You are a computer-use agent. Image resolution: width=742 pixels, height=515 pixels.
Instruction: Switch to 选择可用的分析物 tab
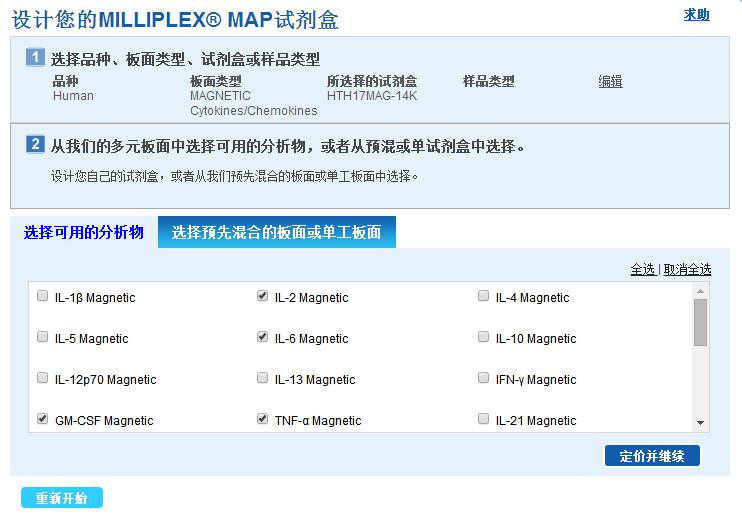pyautogui.click(x=83, y=232)
